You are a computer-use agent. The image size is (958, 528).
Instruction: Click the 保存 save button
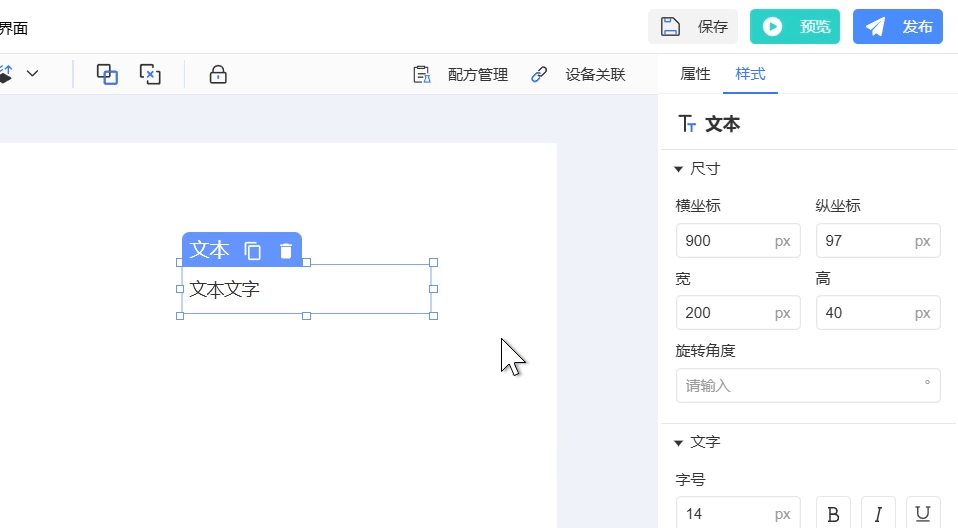tap(693, 27)
